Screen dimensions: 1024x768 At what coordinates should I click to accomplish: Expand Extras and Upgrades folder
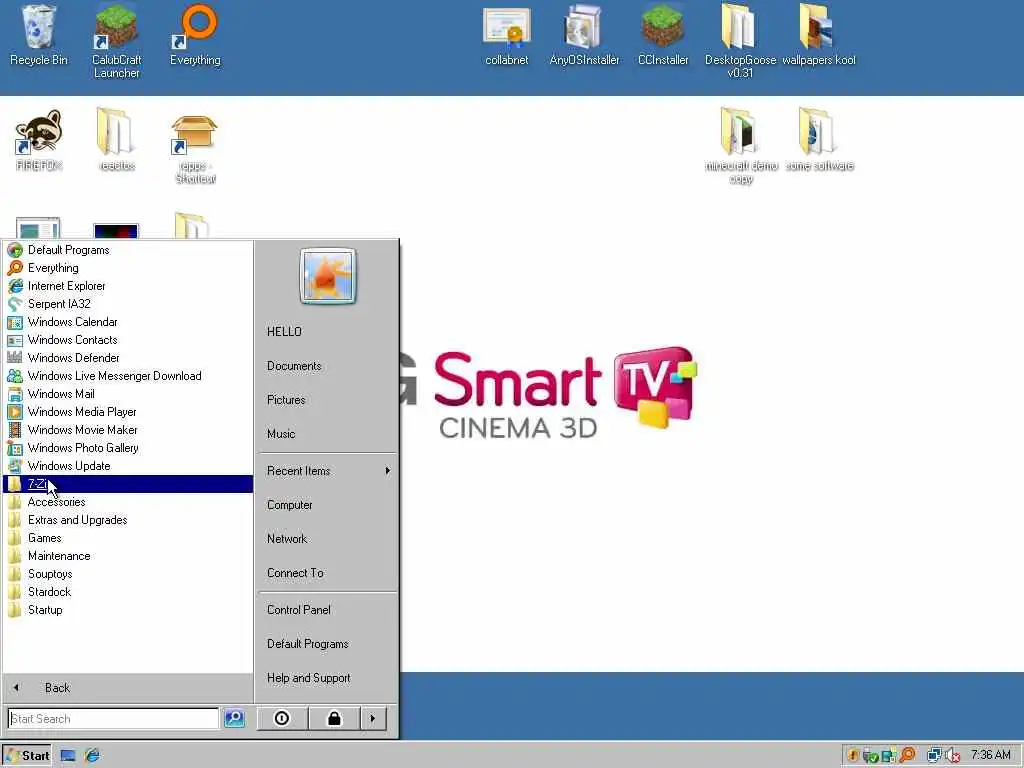(128, 520)
